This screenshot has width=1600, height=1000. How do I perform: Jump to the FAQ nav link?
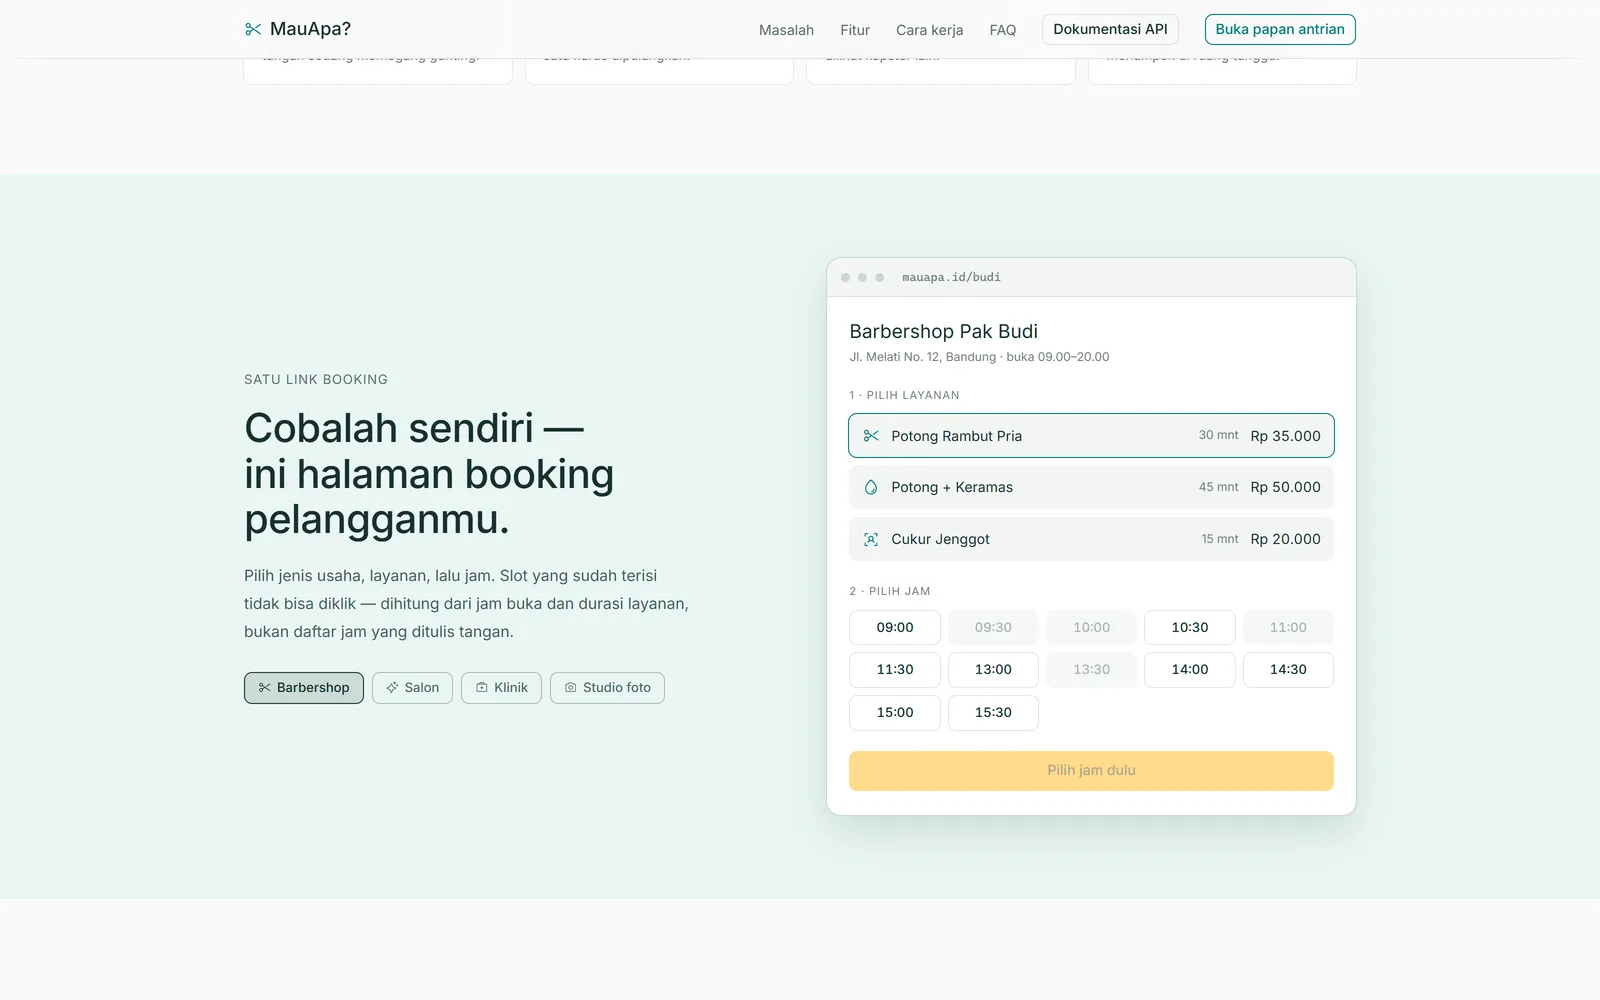click(1003, 30)
